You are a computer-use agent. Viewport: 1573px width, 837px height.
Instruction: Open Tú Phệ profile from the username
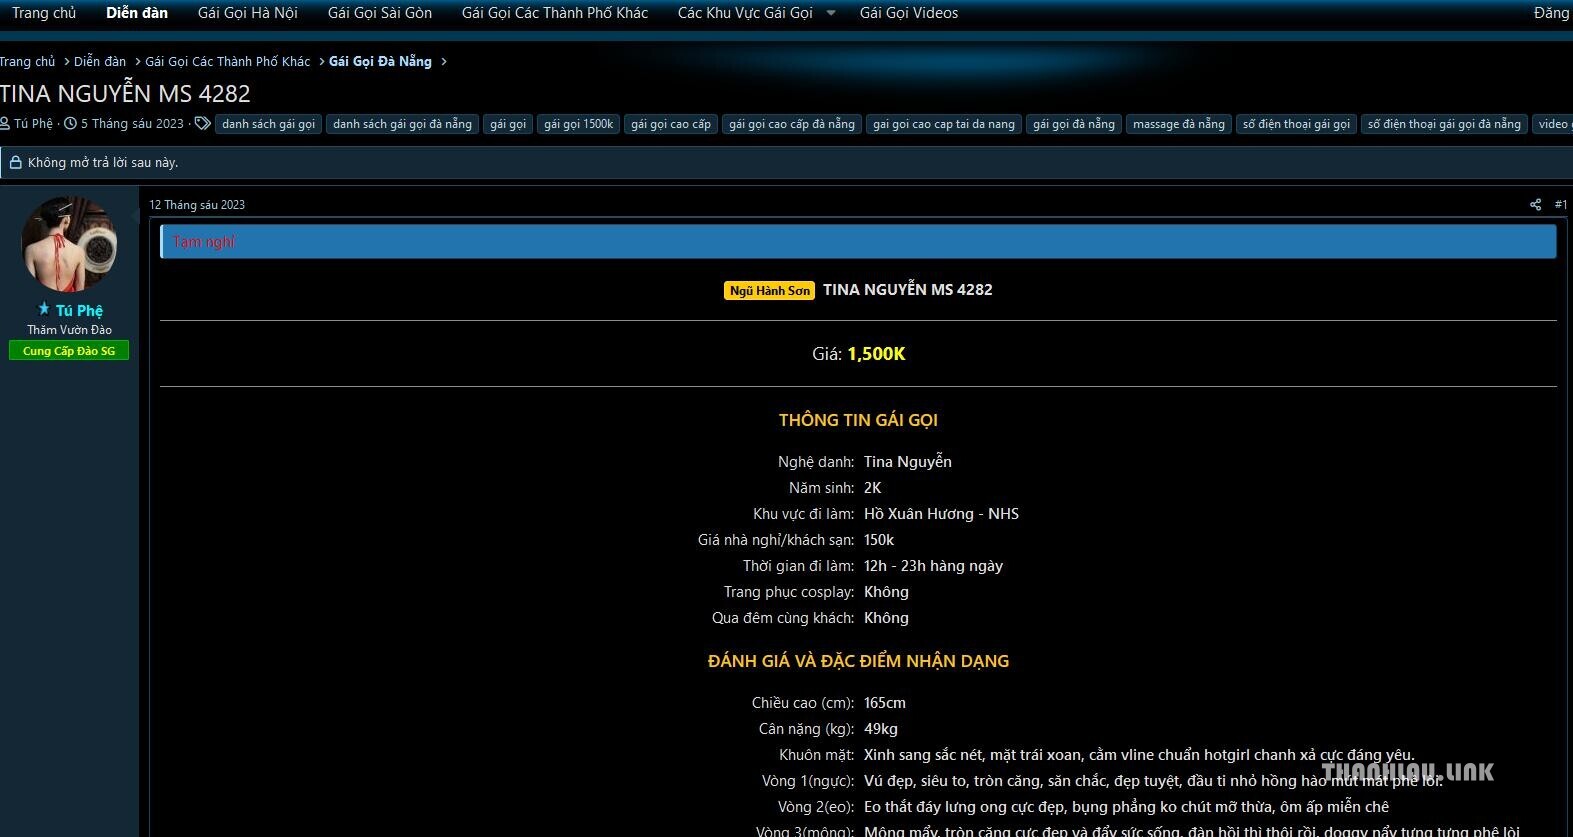79,310
